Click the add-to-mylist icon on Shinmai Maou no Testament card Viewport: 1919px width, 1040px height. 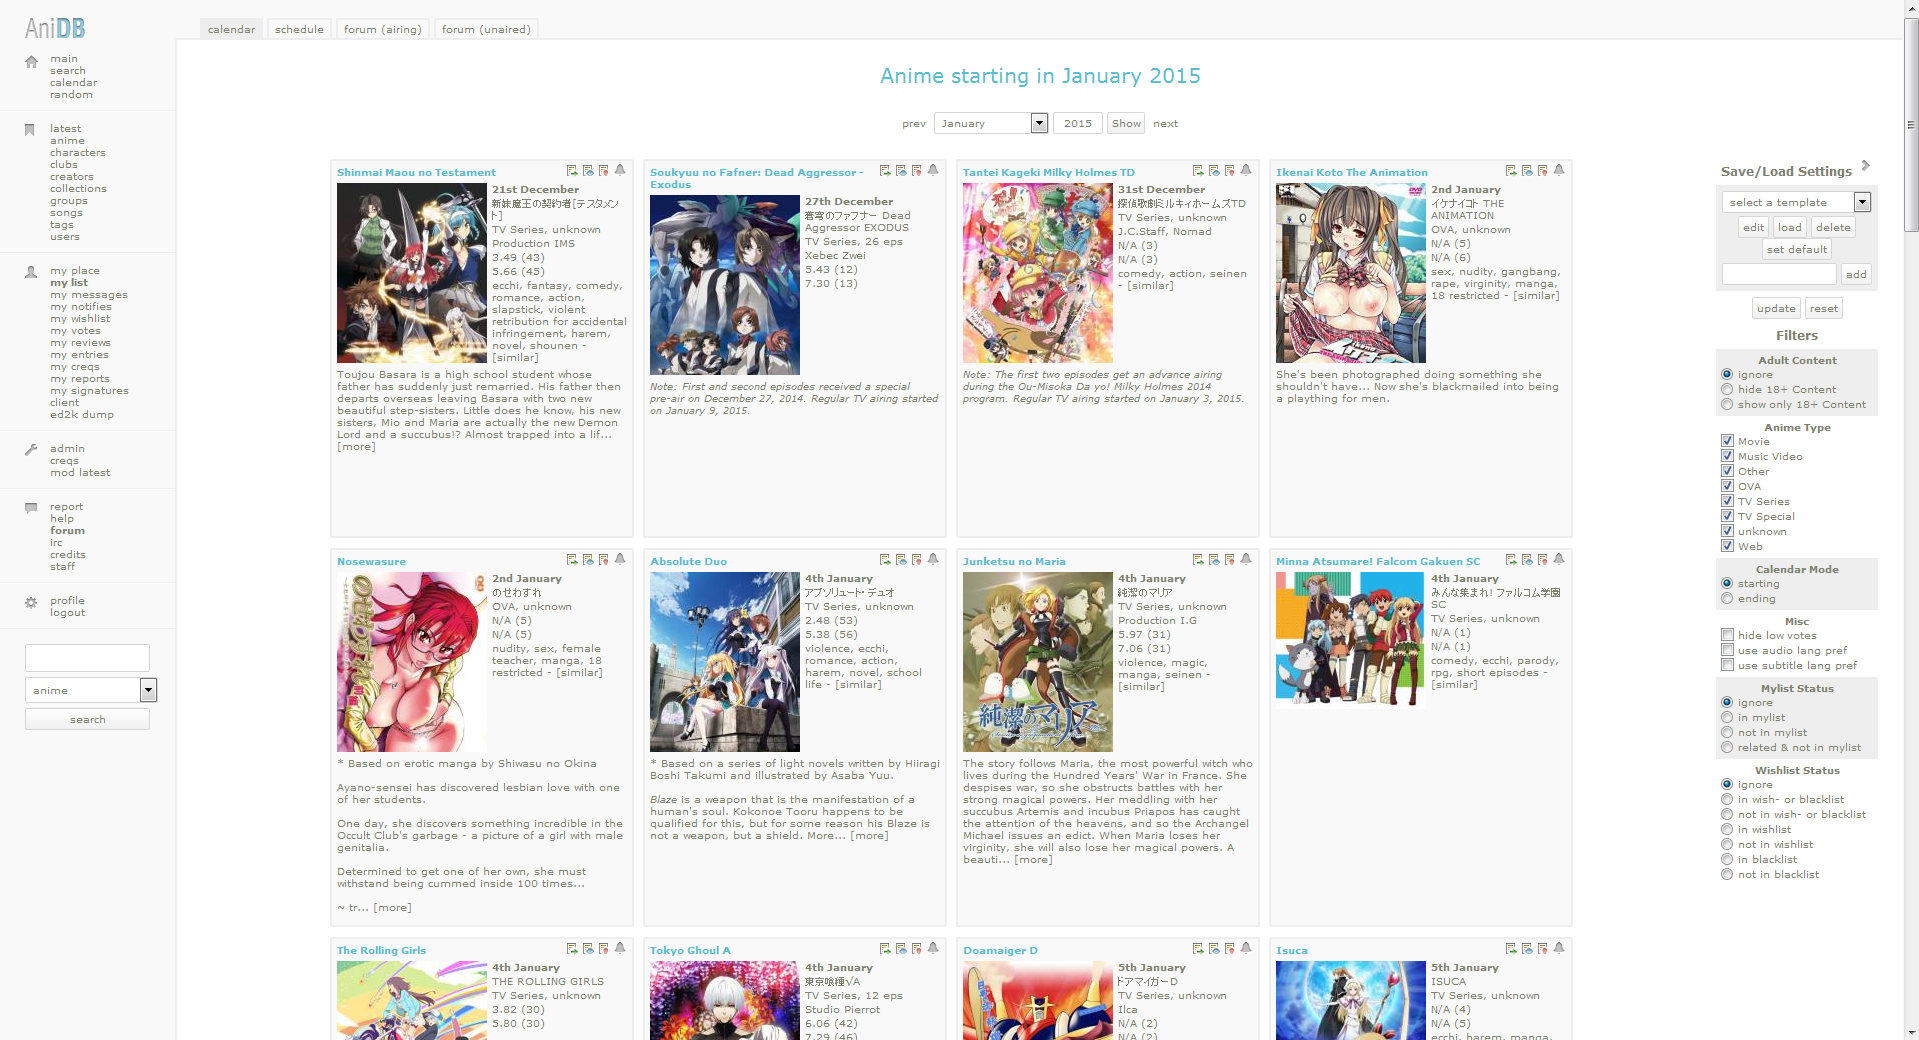coord(572,171)
